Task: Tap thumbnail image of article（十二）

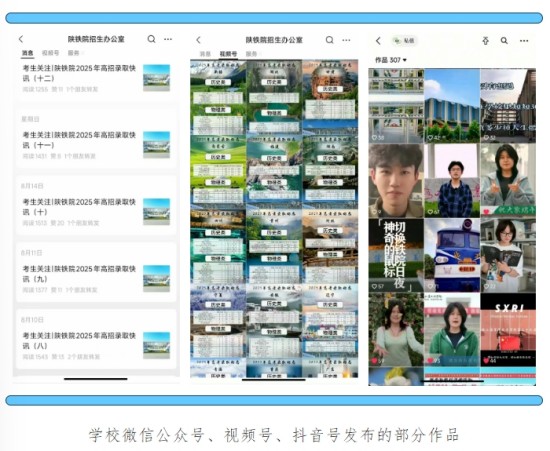Action: click(x=156, y=78)
